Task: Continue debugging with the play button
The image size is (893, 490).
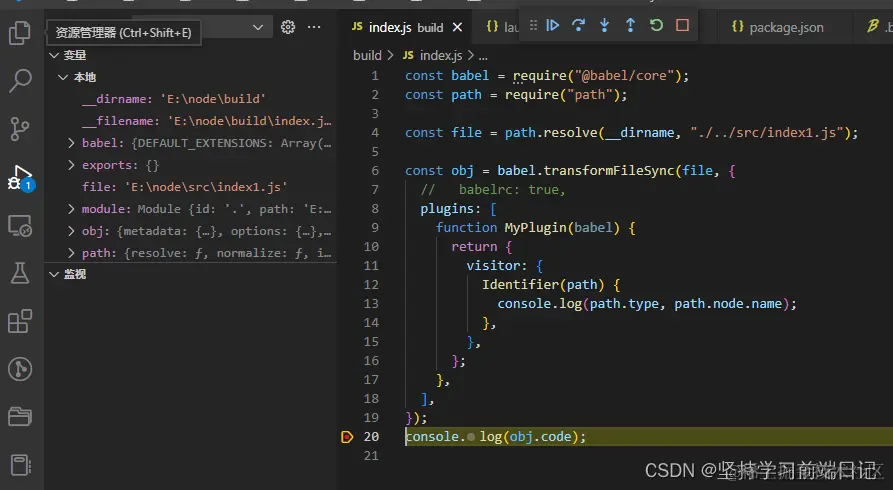Action: pyautogui.click(x=552, y=26)
